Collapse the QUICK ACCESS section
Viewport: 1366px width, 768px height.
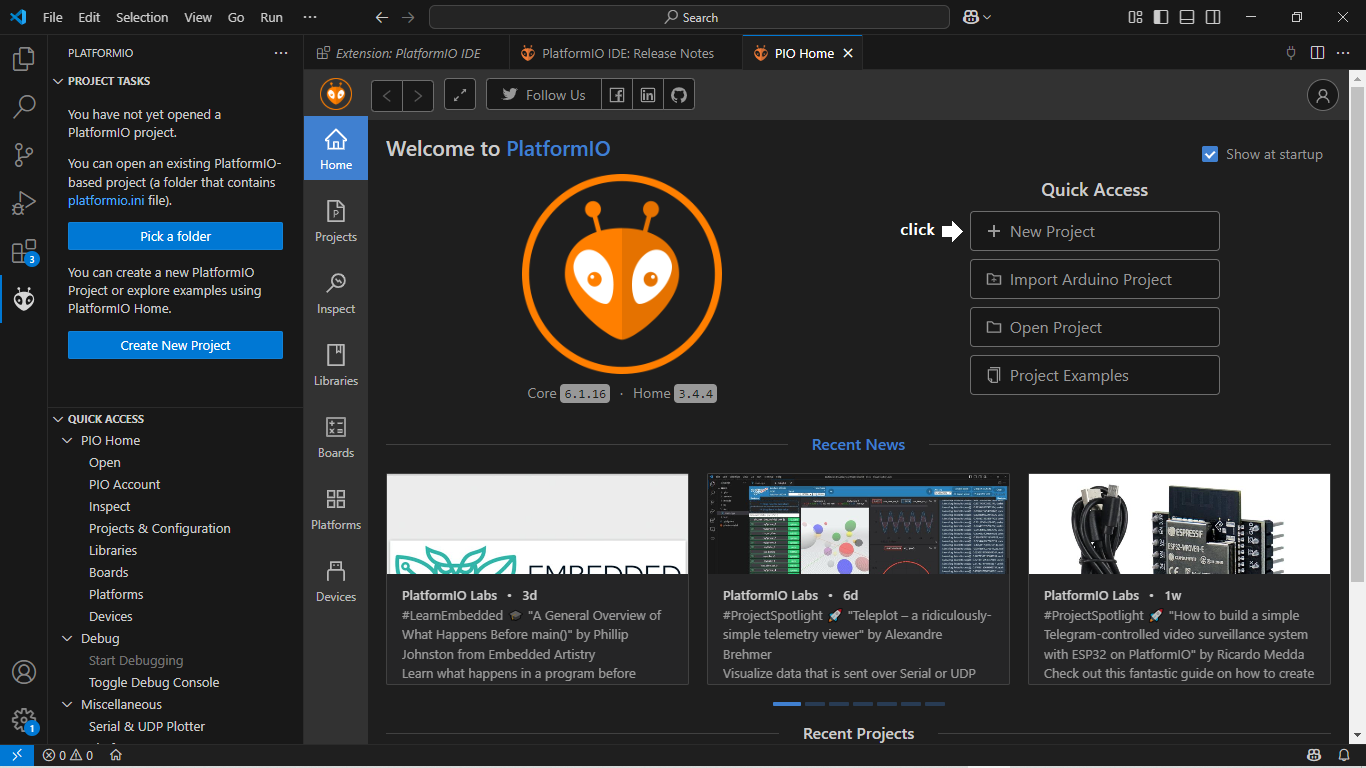[x=58, y=419]
